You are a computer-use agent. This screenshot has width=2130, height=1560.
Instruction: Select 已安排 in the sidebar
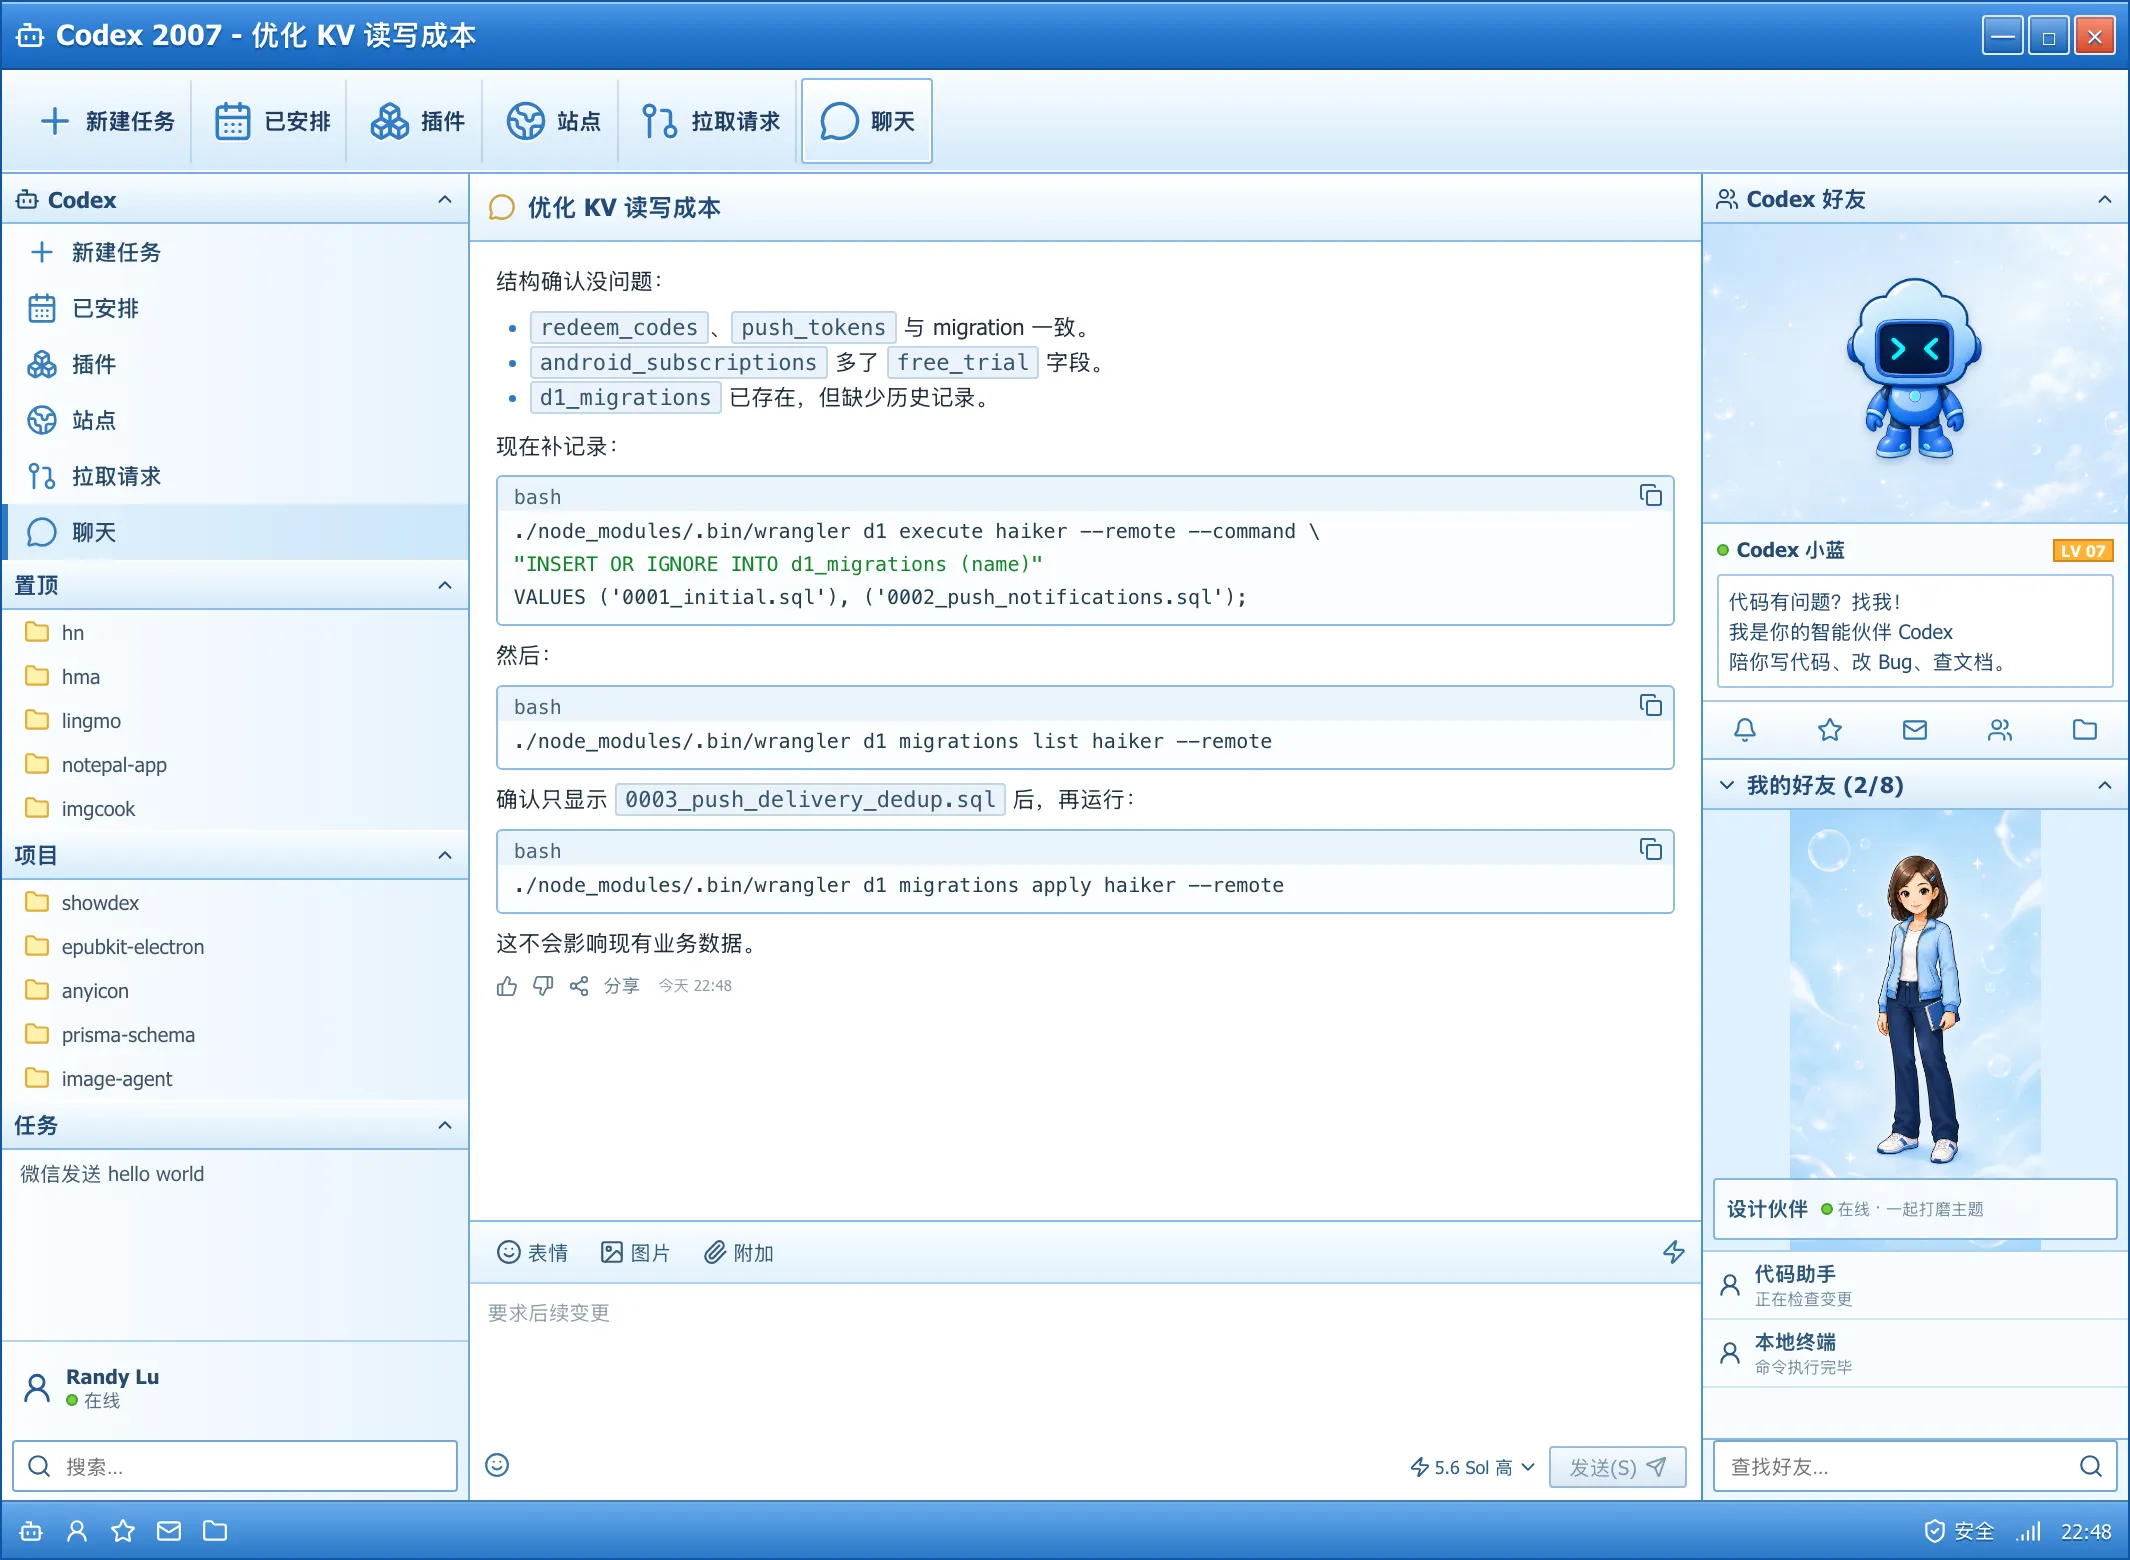[235, 308]
